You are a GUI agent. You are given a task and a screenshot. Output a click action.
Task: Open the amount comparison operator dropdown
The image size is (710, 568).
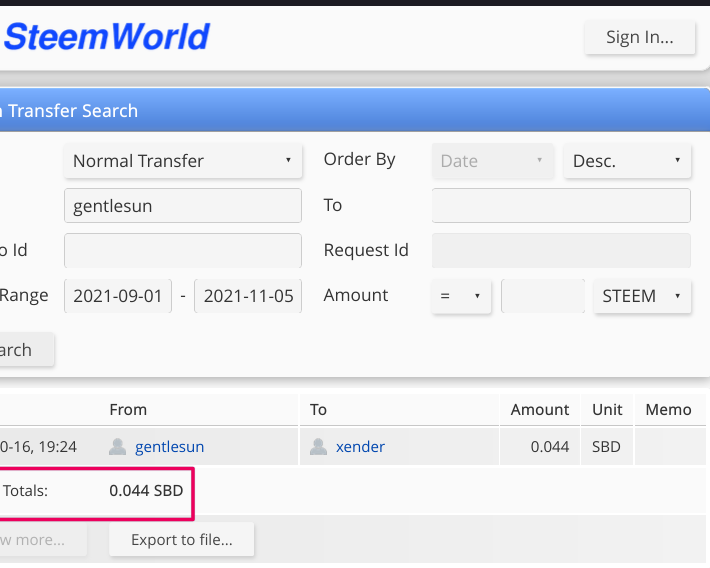point(461,296)
